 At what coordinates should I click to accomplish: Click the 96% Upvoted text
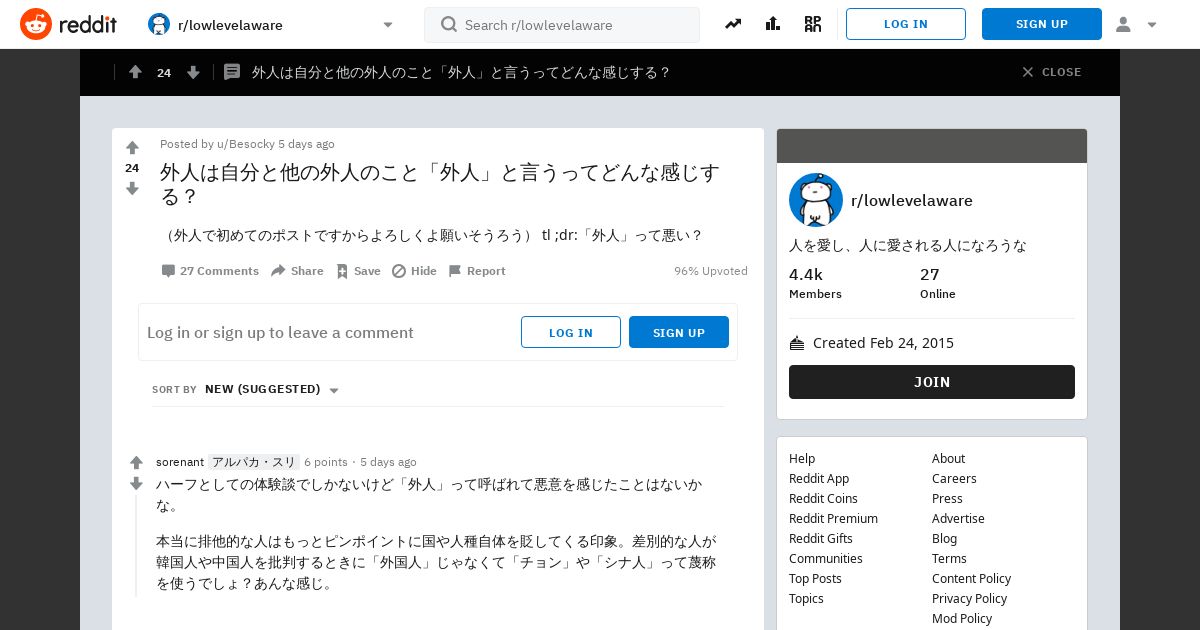coord(711,271)
